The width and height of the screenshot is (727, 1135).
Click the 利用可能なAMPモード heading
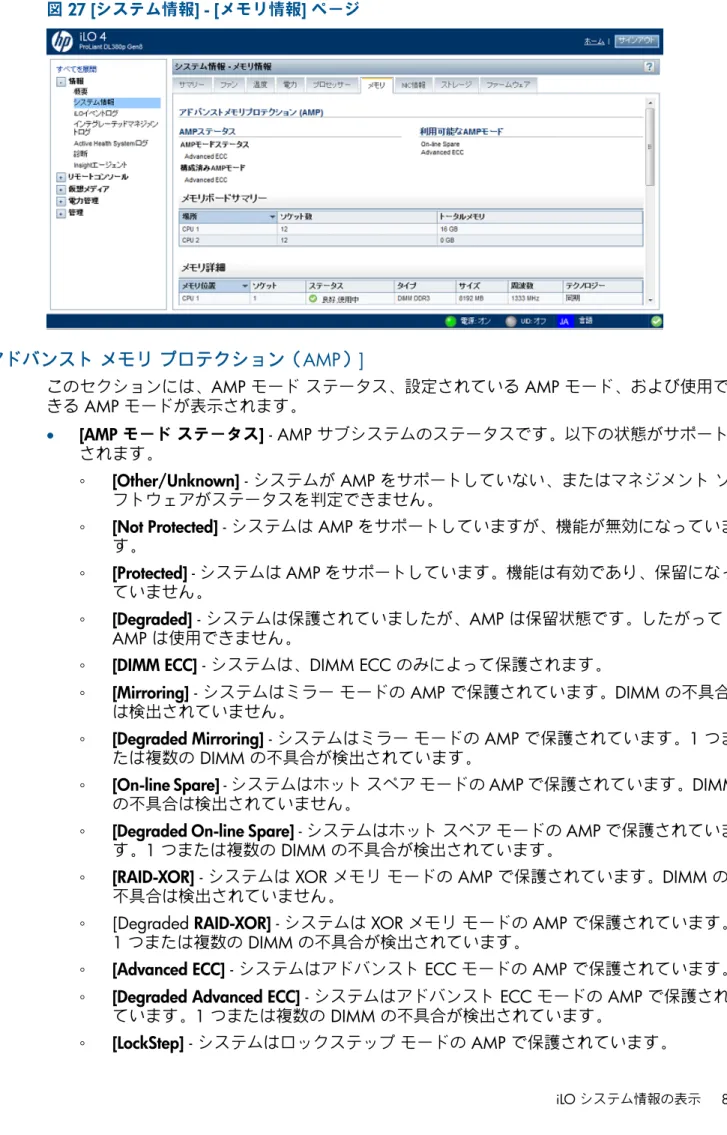[461, 131]
